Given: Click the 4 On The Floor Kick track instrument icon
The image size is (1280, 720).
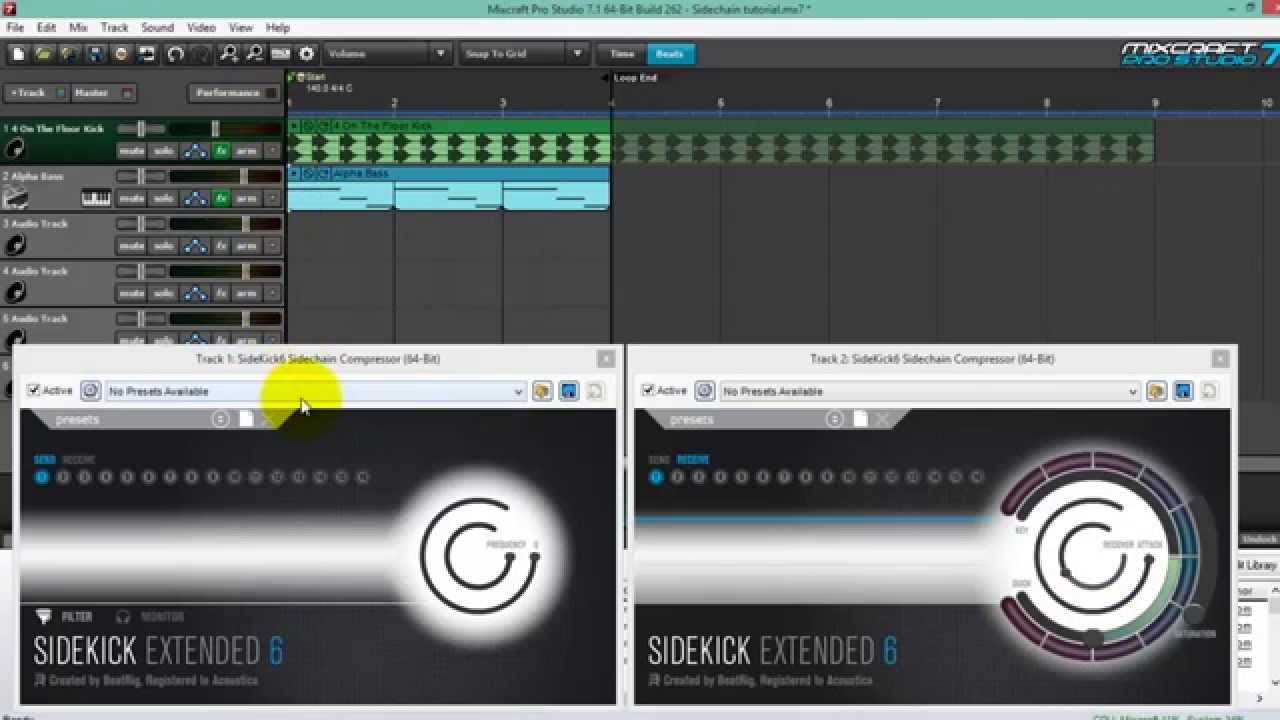Looking at the screenshot, I should coord(14,150).
